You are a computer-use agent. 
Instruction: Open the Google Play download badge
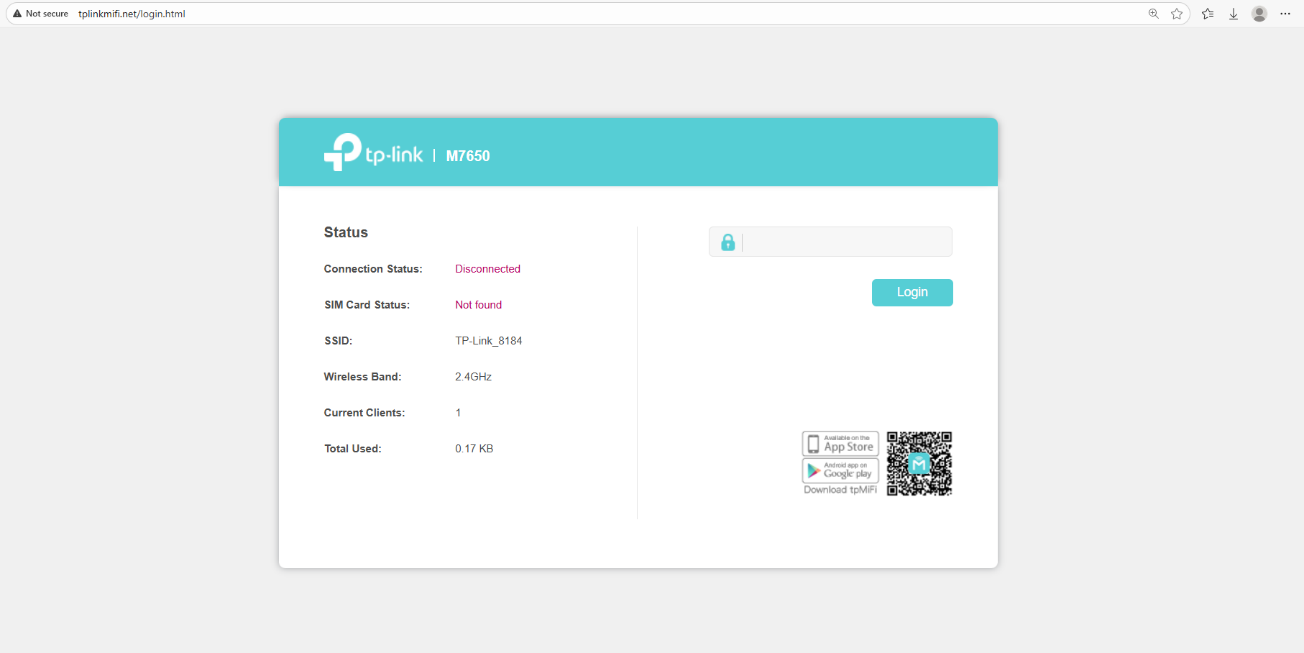click(840, 471)
